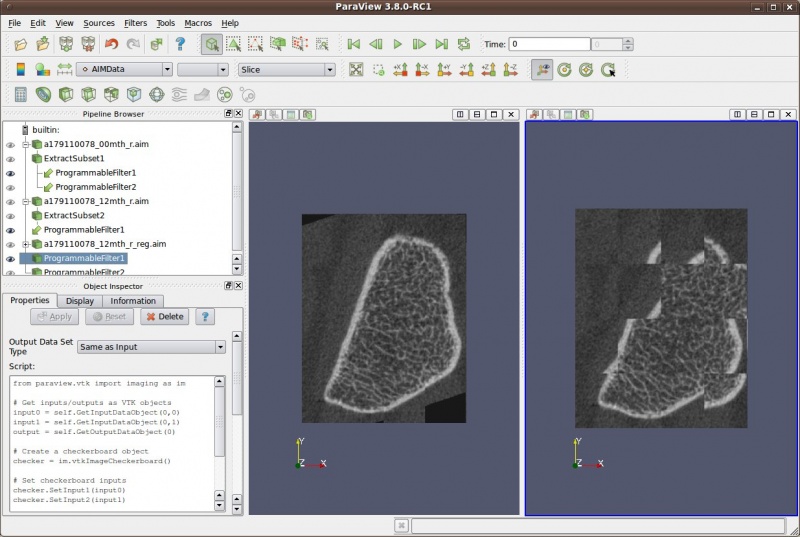Increment the Time stepper value
The height and width of the screenshot is (537, 800).
pos(628,41)
